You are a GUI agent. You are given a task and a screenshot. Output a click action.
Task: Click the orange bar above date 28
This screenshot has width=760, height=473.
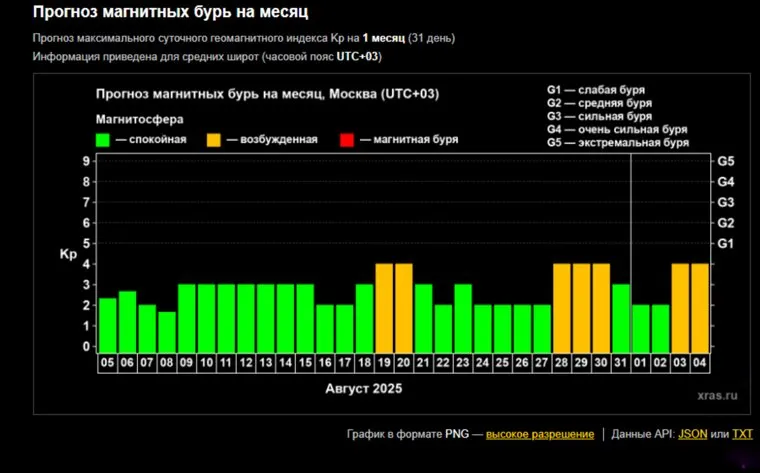562,306
